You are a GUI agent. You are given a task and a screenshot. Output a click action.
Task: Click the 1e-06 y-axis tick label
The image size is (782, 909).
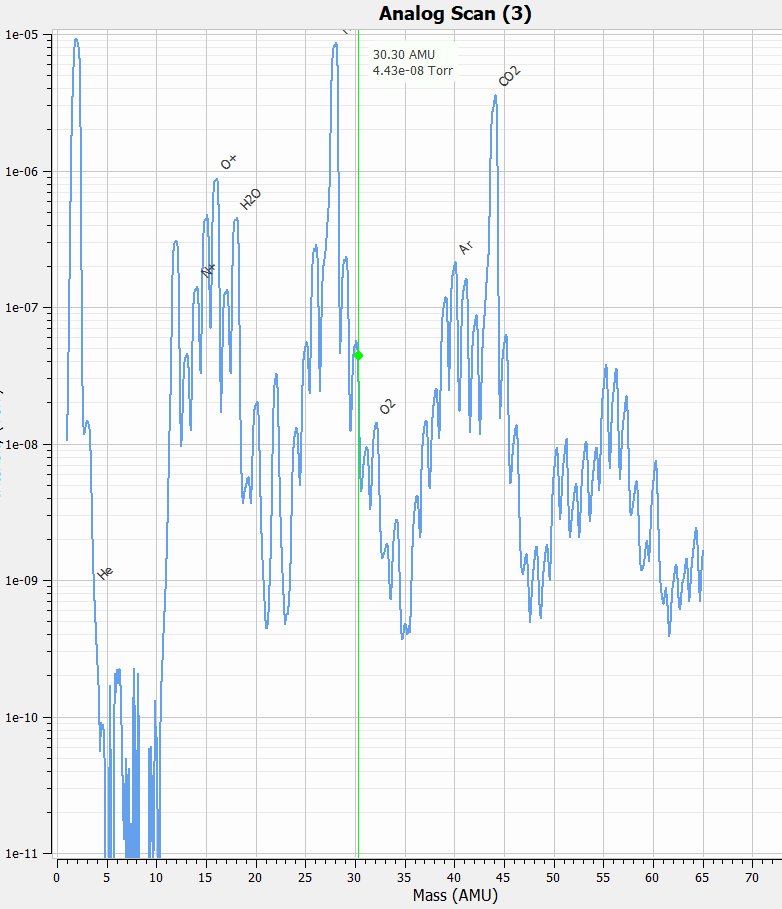click(x=21, y=172)
